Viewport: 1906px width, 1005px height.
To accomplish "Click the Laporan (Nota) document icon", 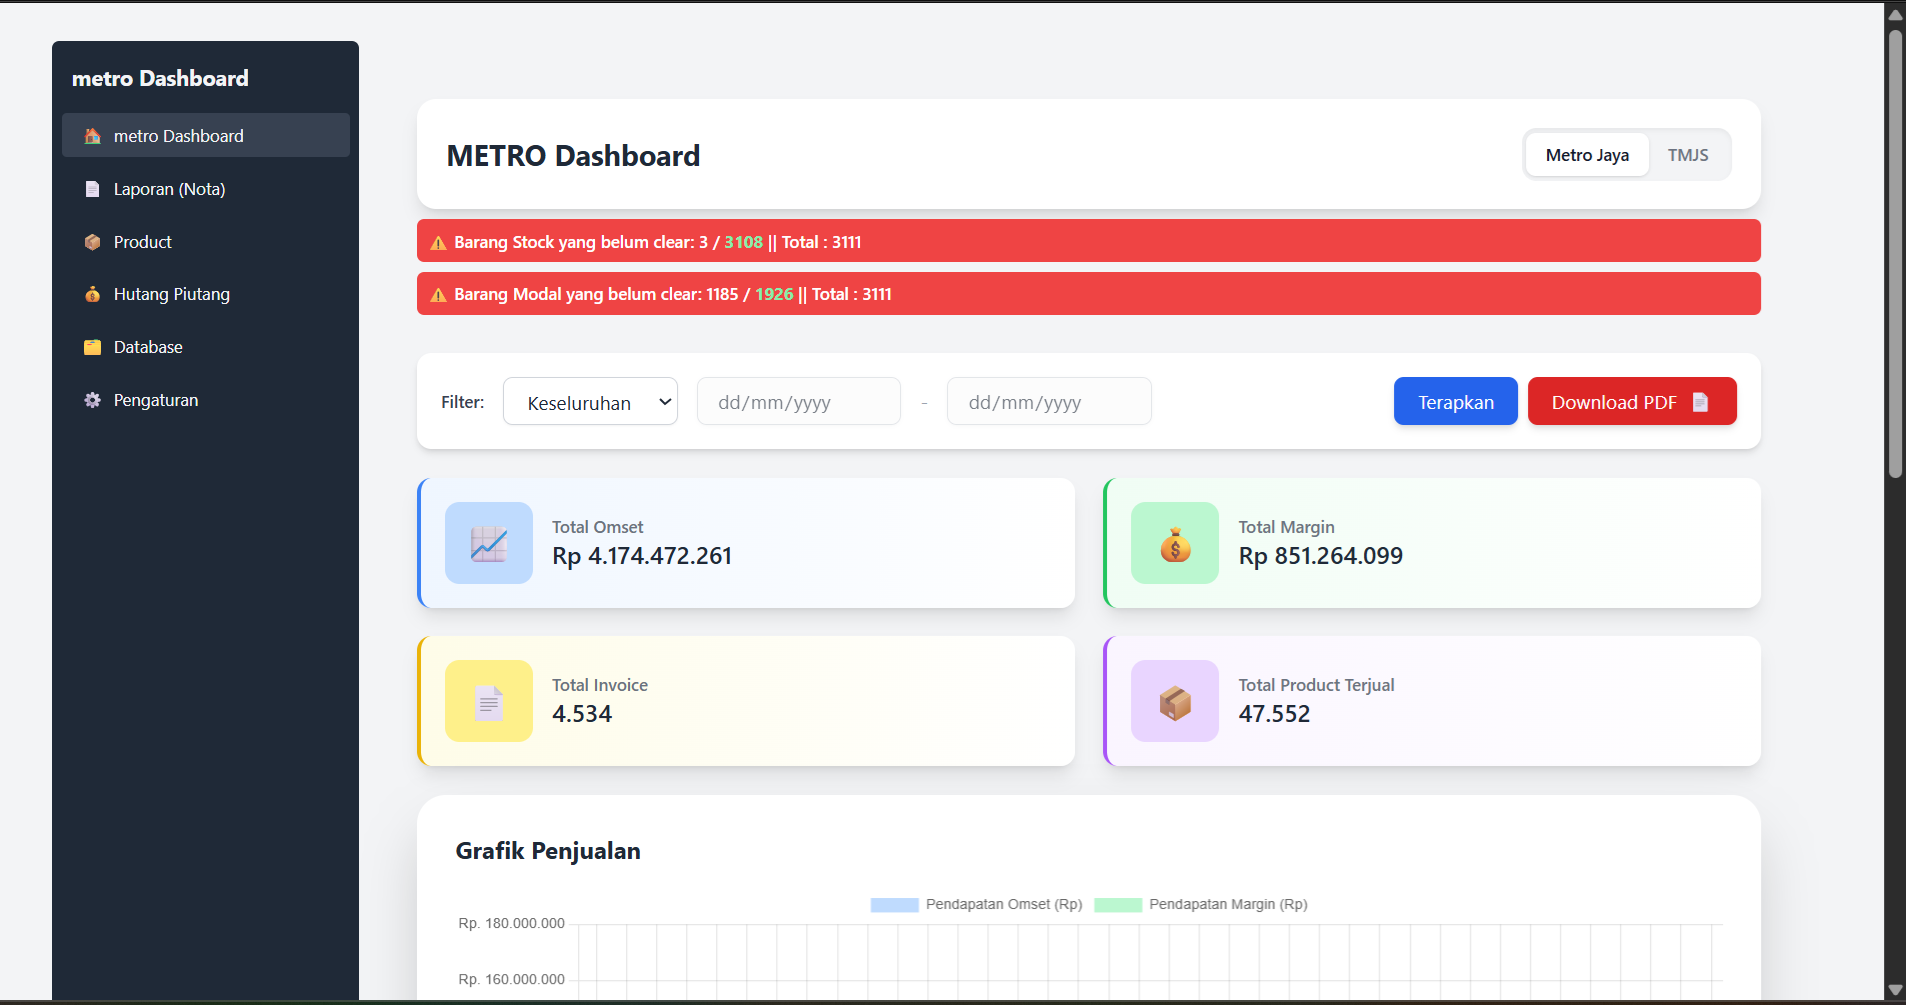I will coord(92,189).
